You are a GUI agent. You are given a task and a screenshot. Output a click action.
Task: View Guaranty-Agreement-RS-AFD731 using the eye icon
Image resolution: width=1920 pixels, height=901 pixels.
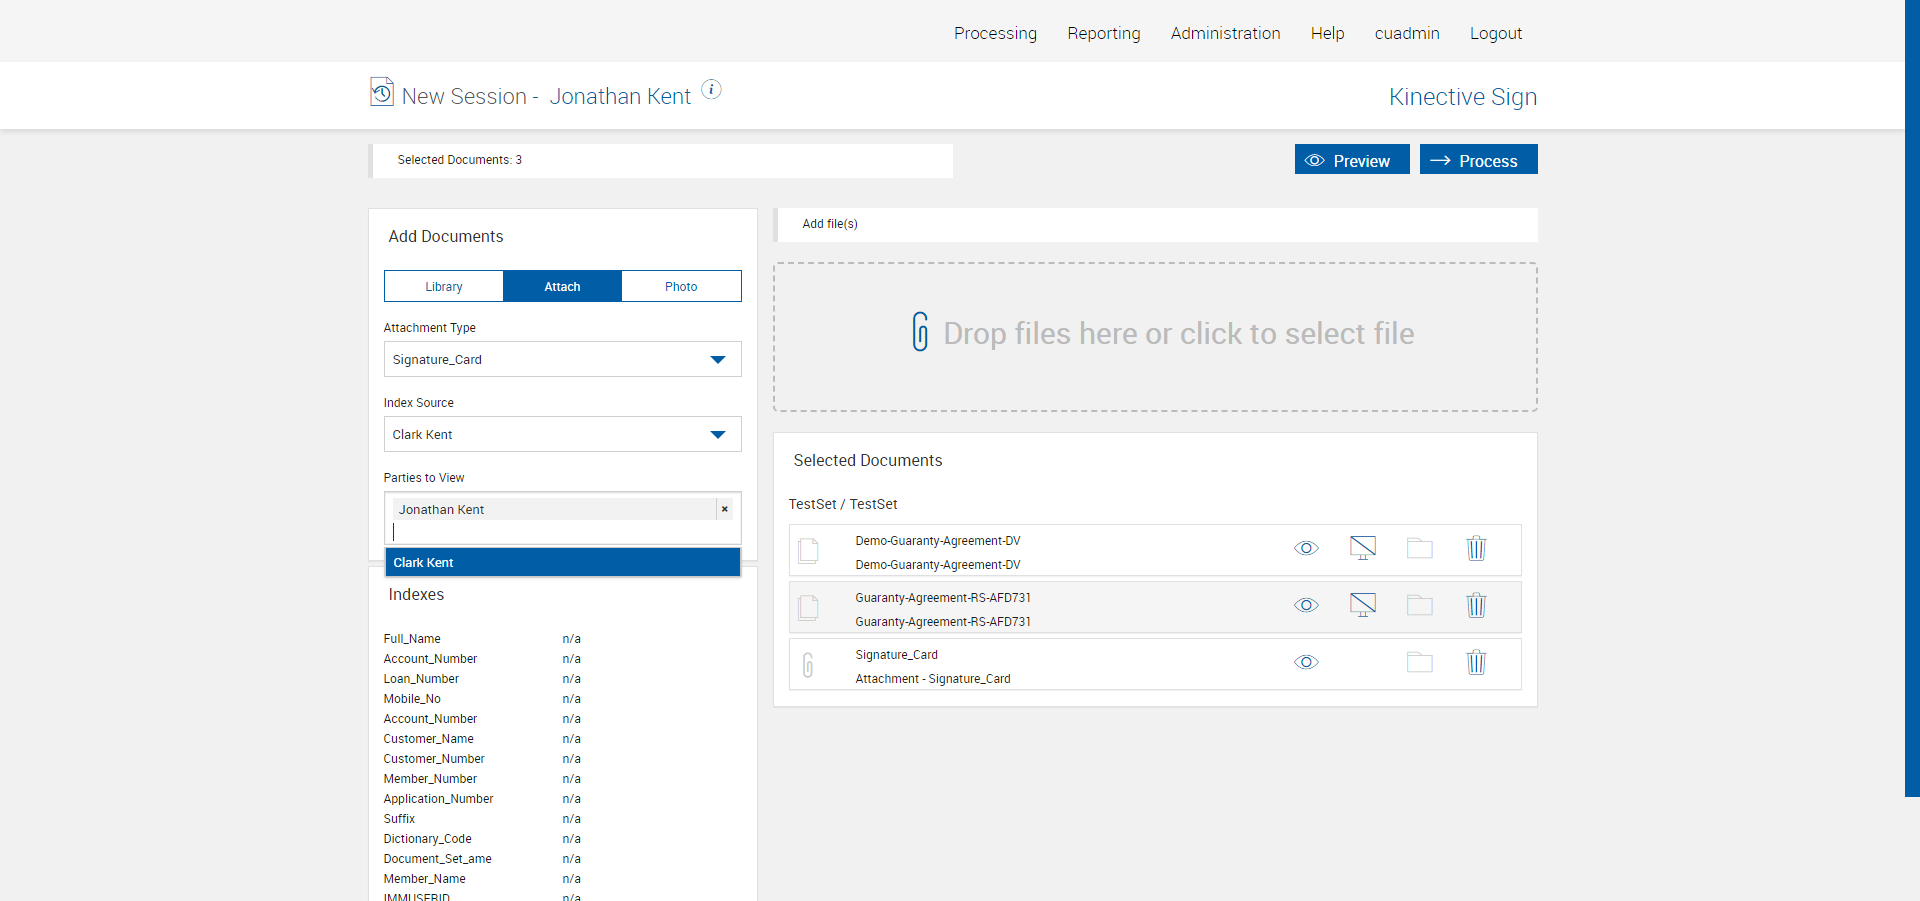pos(1306,605)
